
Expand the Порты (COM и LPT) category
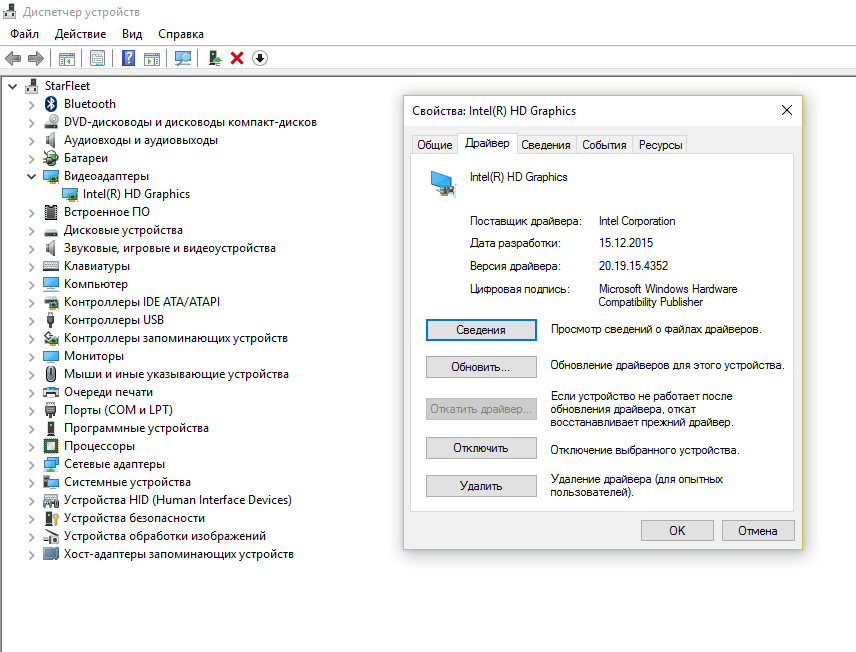coord(32,411)
